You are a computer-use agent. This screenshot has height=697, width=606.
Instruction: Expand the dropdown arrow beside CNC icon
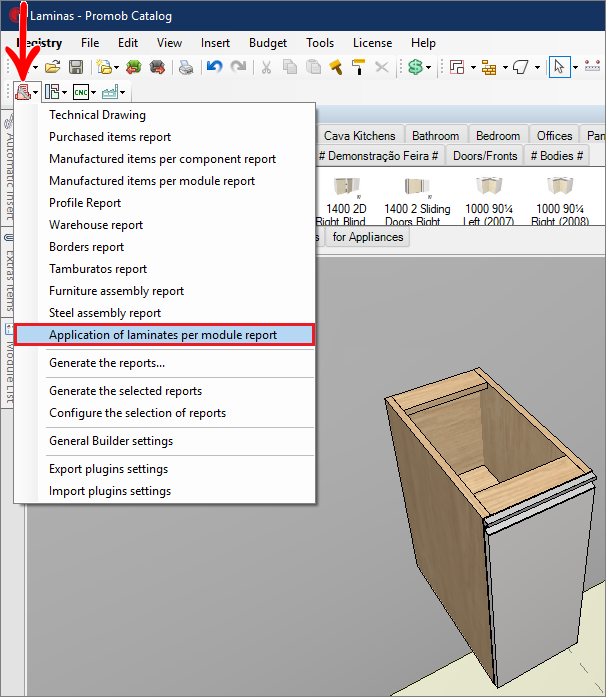click(x=93, y=92)
